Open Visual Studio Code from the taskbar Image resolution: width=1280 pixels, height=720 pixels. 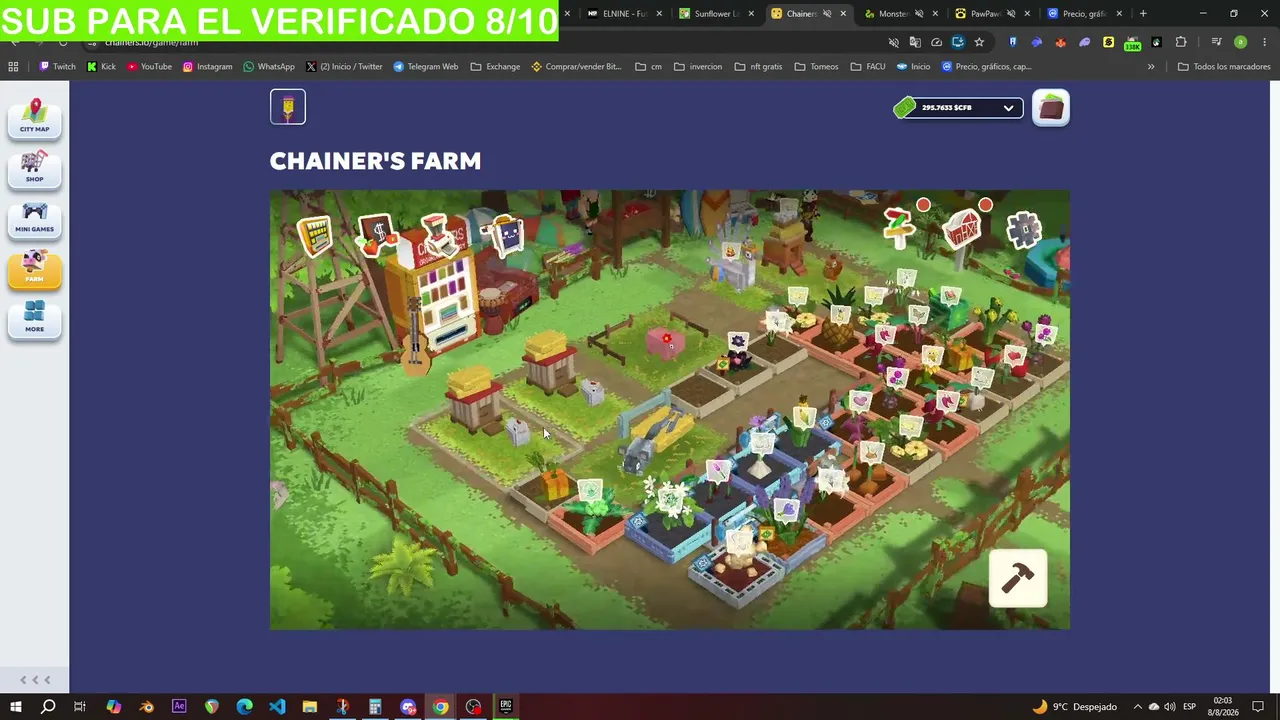click(x=277, y=707)
